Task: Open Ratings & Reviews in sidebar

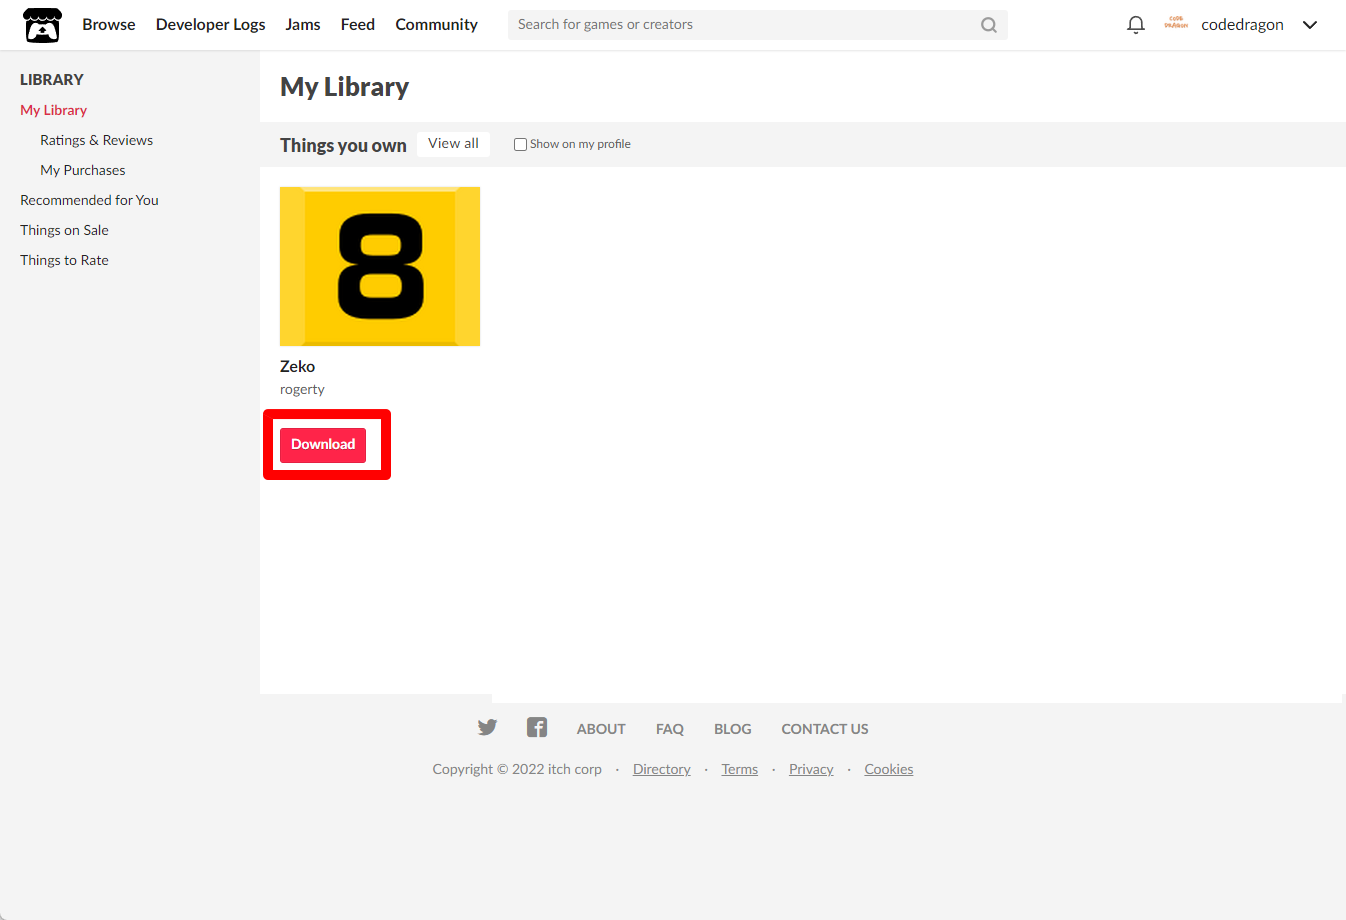Action: coord(97,140)
